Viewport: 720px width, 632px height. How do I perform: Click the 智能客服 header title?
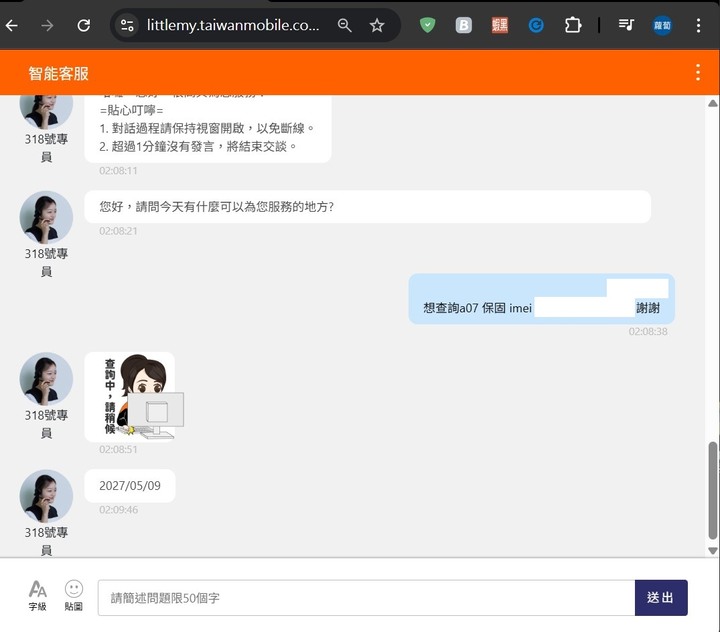pos(58,73)
